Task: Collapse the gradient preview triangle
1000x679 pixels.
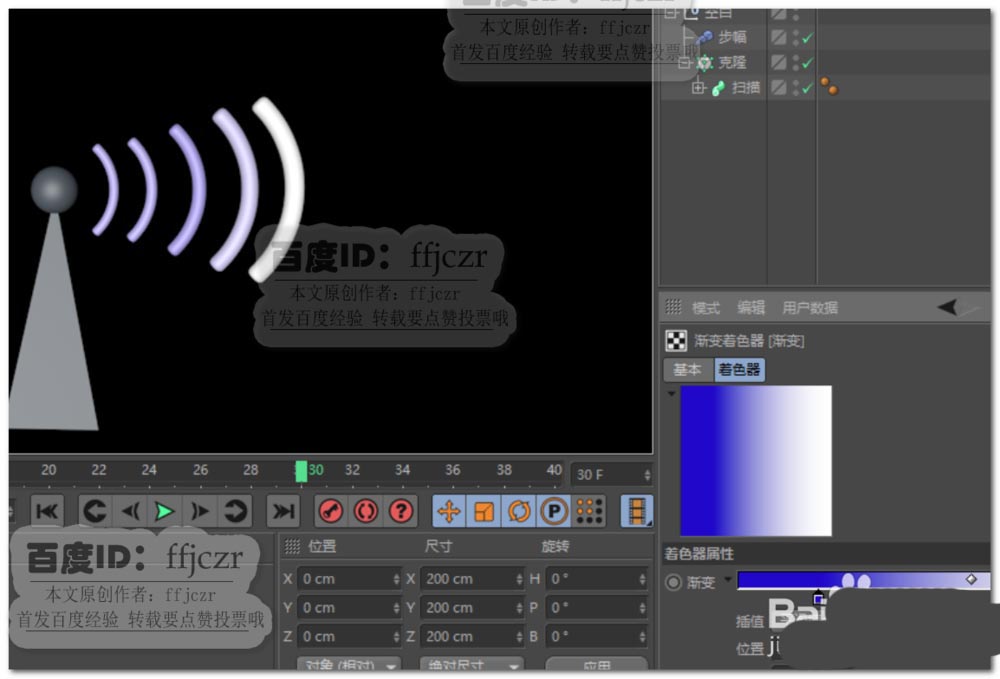Action: 671,394
